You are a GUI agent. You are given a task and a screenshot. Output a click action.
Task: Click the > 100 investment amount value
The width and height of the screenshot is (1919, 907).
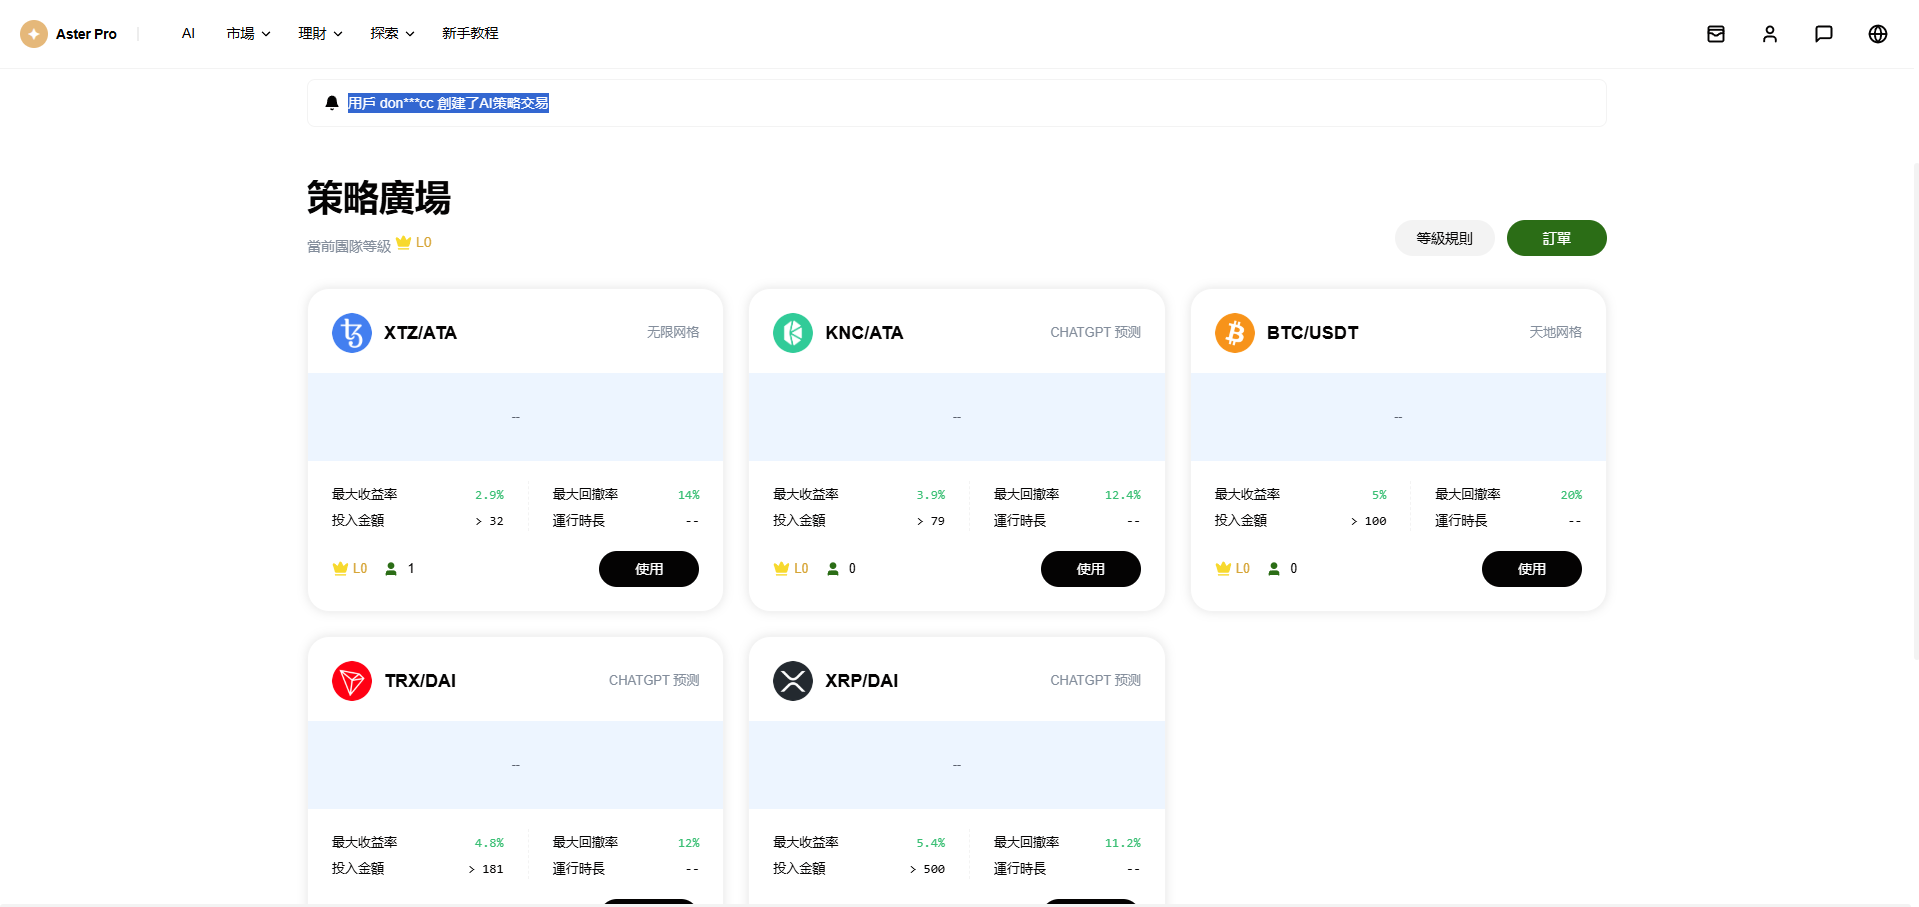point(1368,521)
